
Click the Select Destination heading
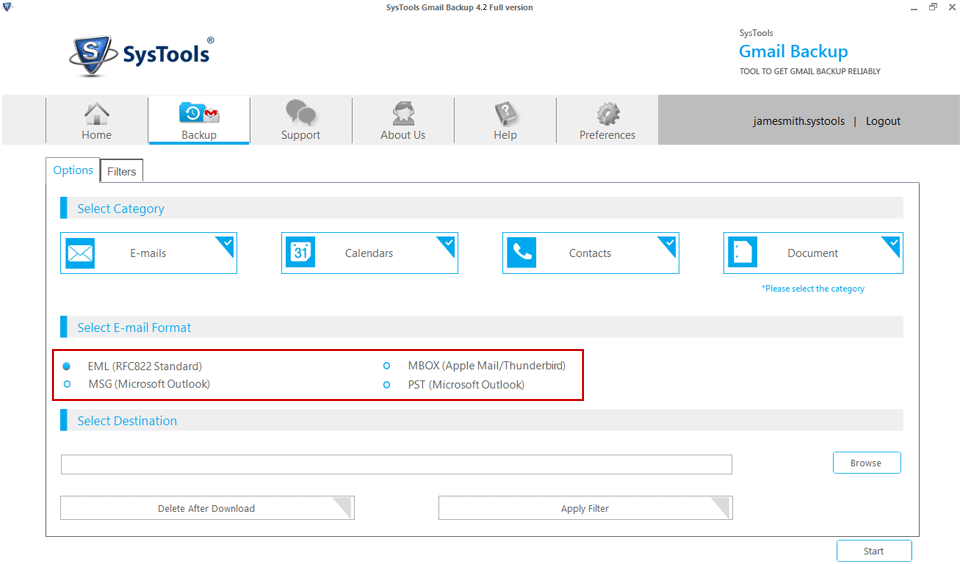click(127, 421)
